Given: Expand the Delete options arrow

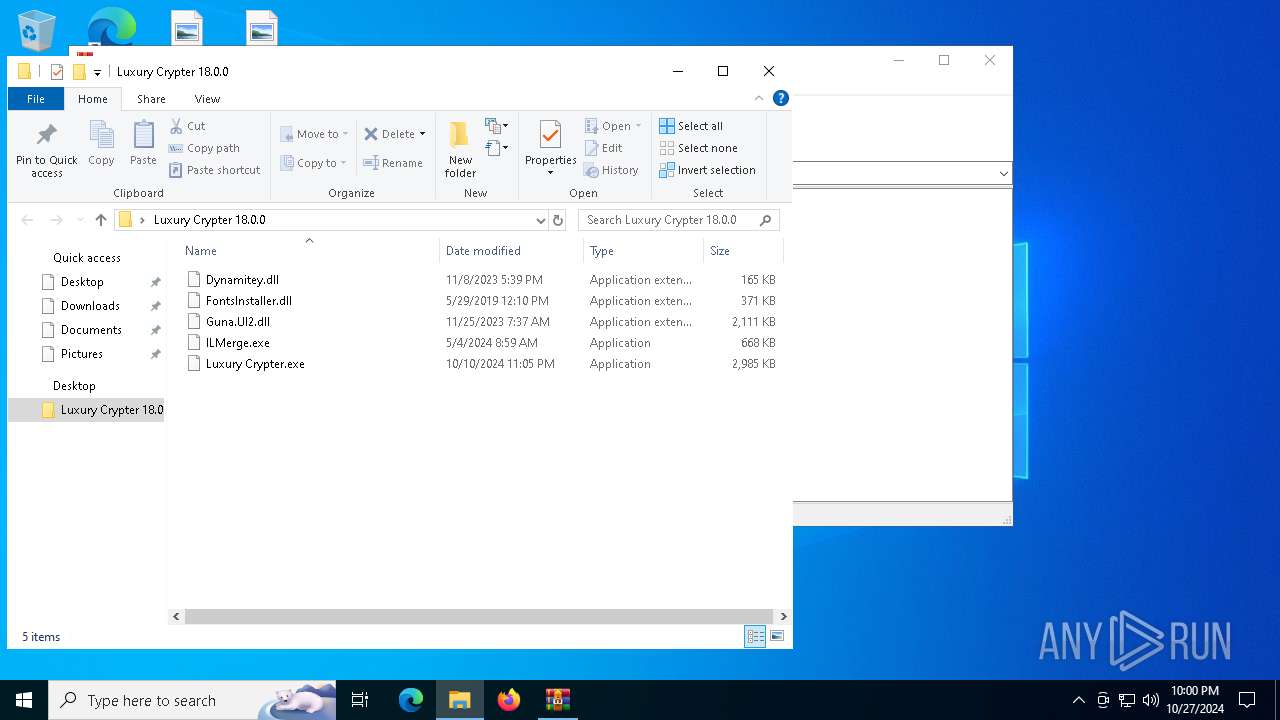Looking at the screenshot, I should (x=422, y=134).
